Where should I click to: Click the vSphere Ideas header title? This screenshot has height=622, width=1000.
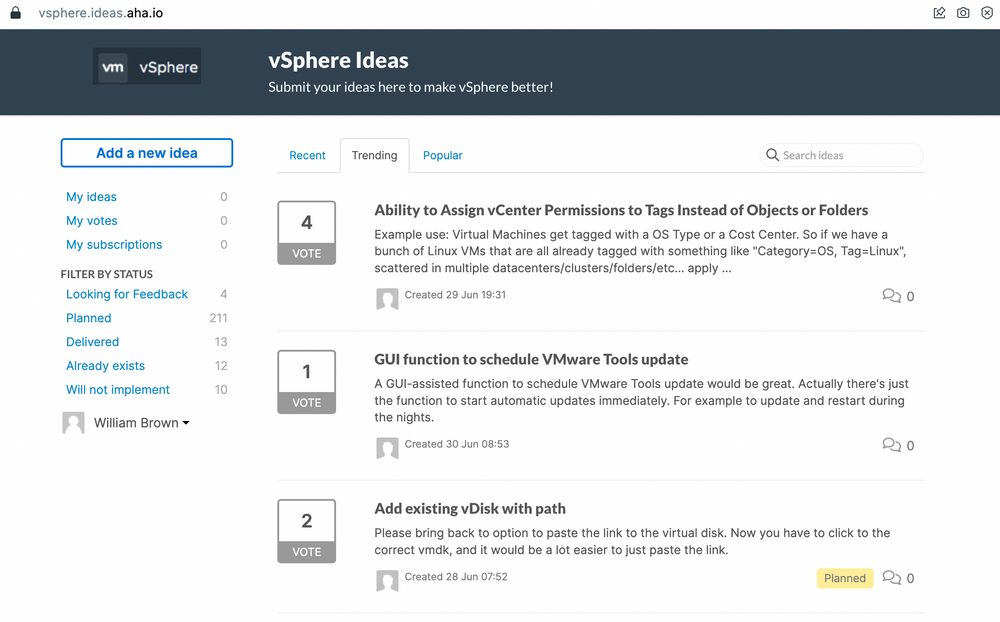(338, 60)
